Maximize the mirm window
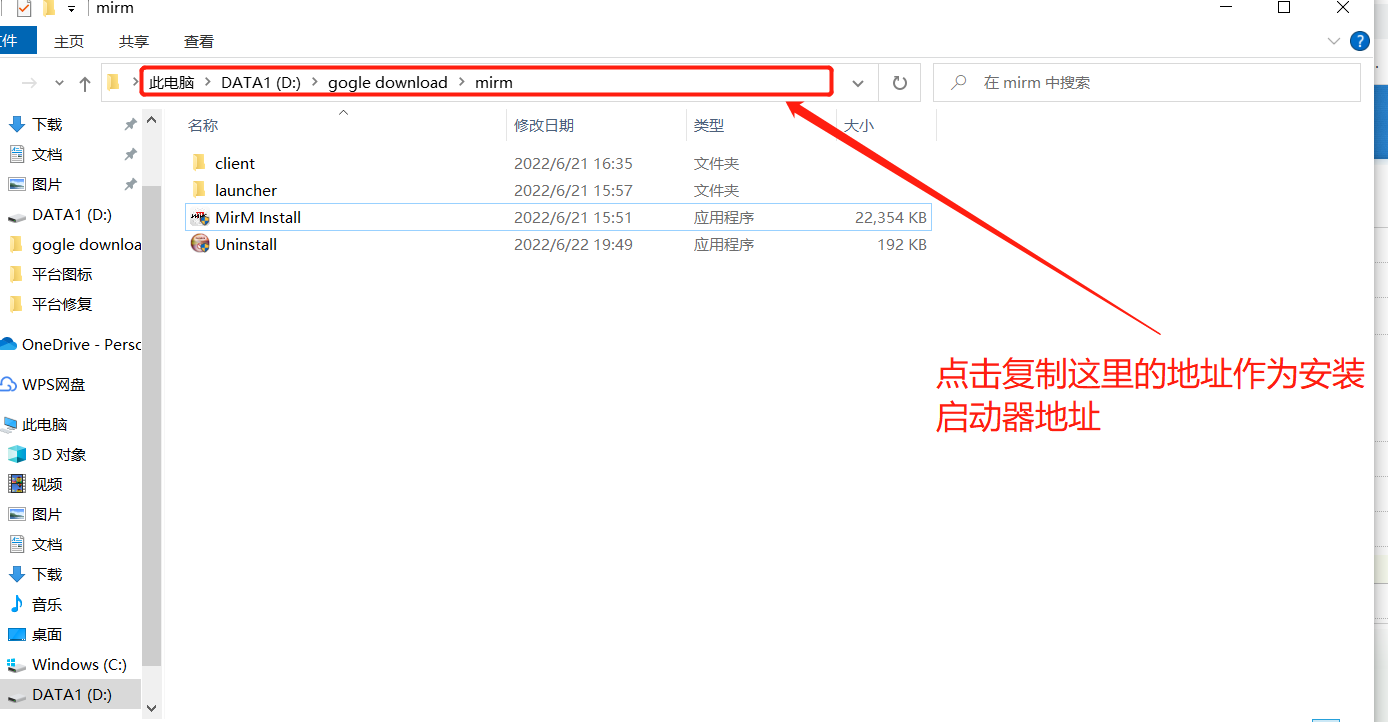1388x722 pixels. [1284, 8]
